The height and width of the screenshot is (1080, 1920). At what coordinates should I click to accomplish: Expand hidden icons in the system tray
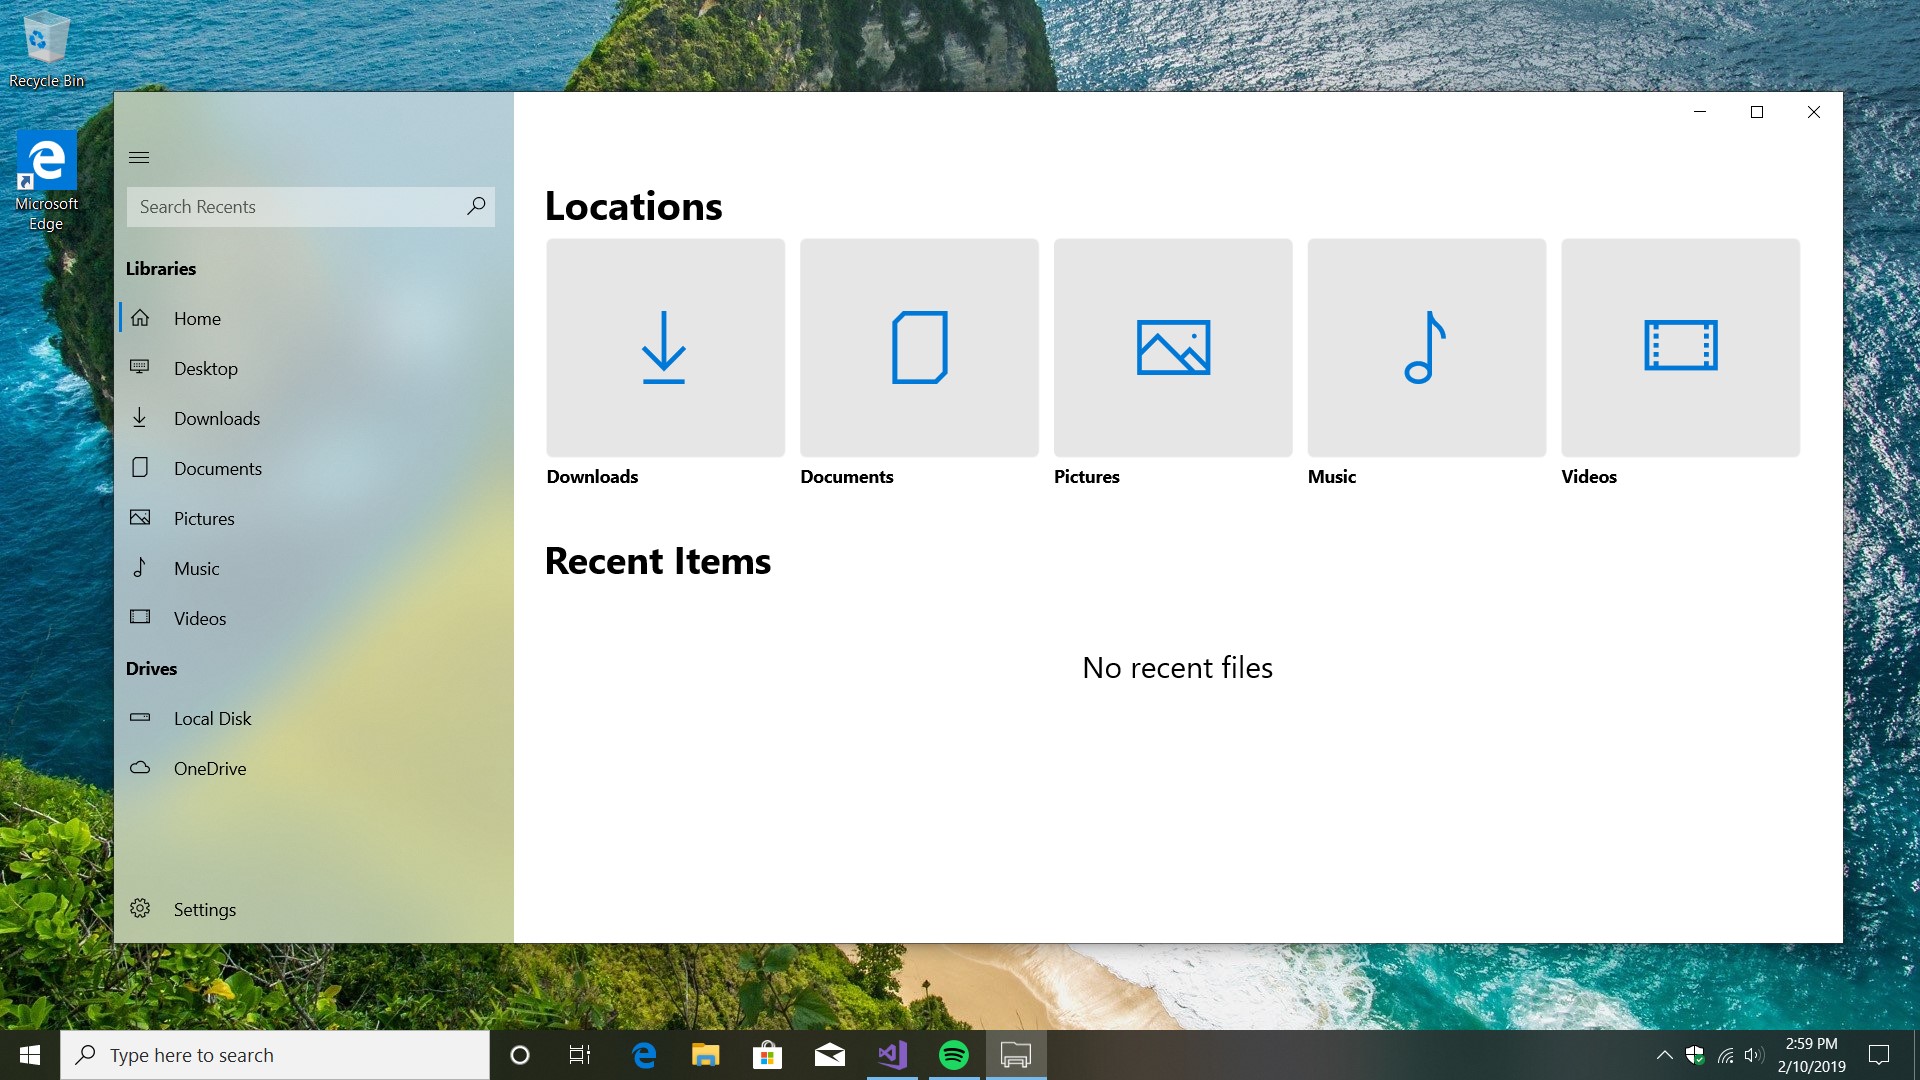click(x=1665, y=1054)
